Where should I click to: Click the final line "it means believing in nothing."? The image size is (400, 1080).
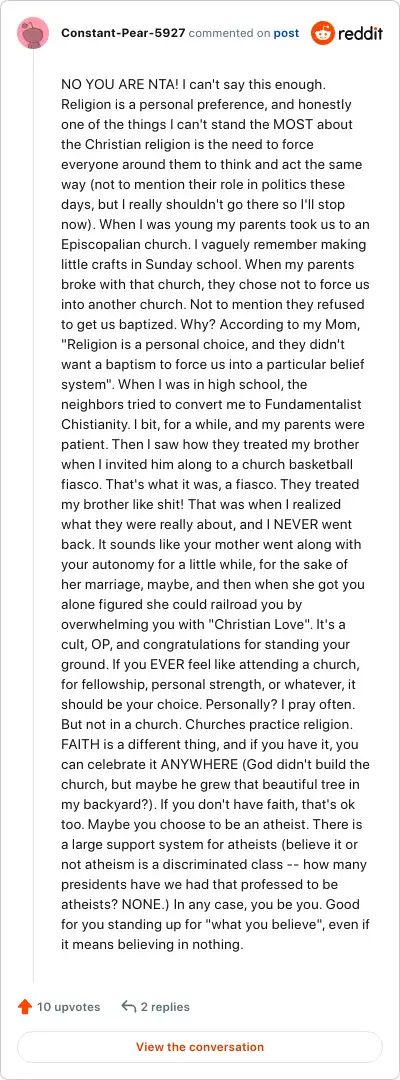152,944
